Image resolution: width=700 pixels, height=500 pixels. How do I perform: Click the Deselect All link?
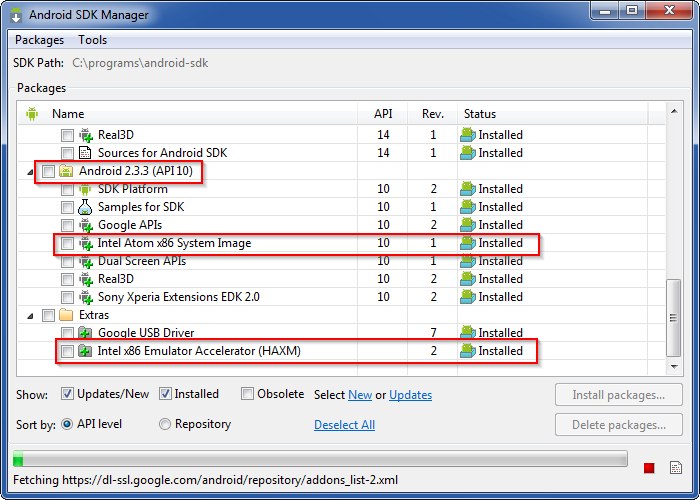point(344,425)
